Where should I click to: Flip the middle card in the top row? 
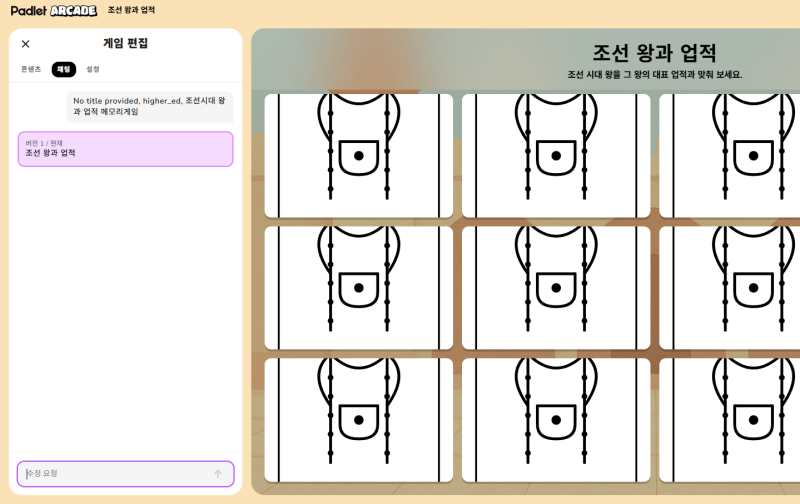pos(556,156)
